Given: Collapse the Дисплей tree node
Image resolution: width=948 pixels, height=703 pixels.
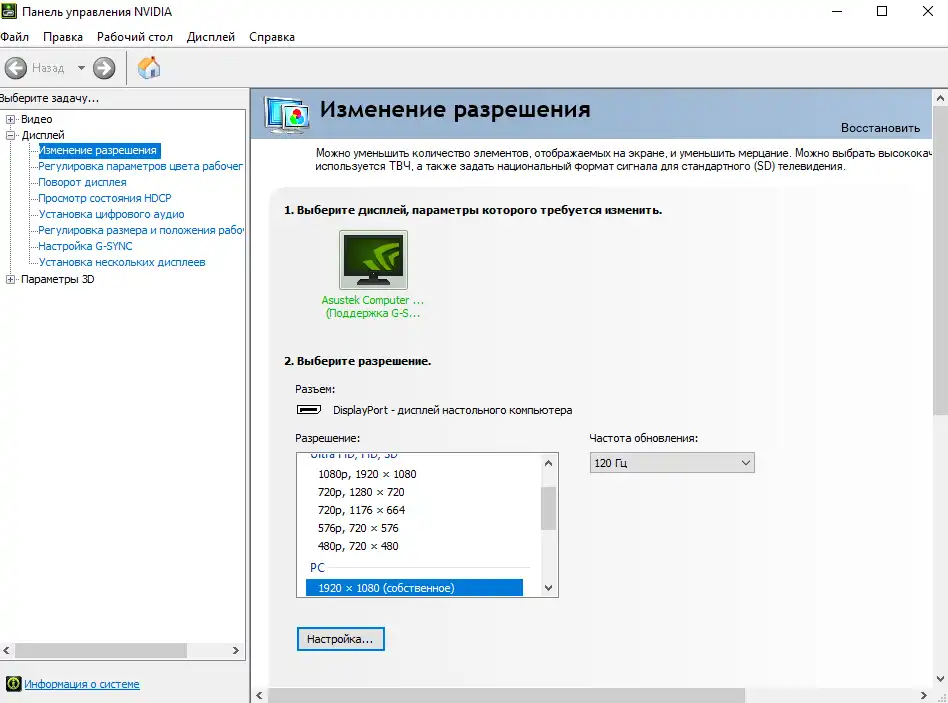Looking at the screenshot, I should (x=10, y=135).
